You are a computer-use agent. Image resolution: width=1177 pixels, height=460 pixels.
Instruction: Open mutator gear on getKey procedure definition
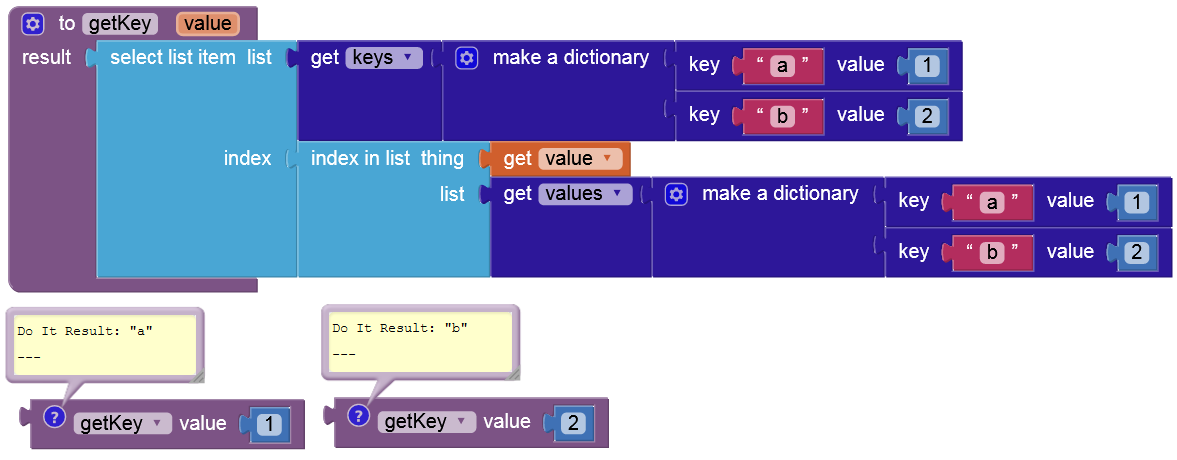point(33,24)
